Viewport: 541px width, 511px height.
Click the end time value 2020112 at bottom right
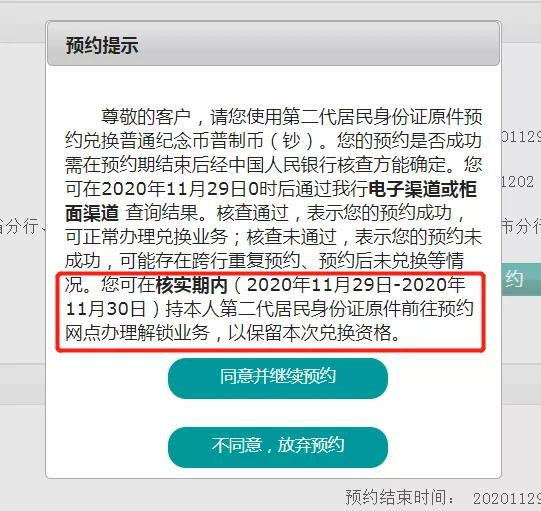tap(506, 498)
